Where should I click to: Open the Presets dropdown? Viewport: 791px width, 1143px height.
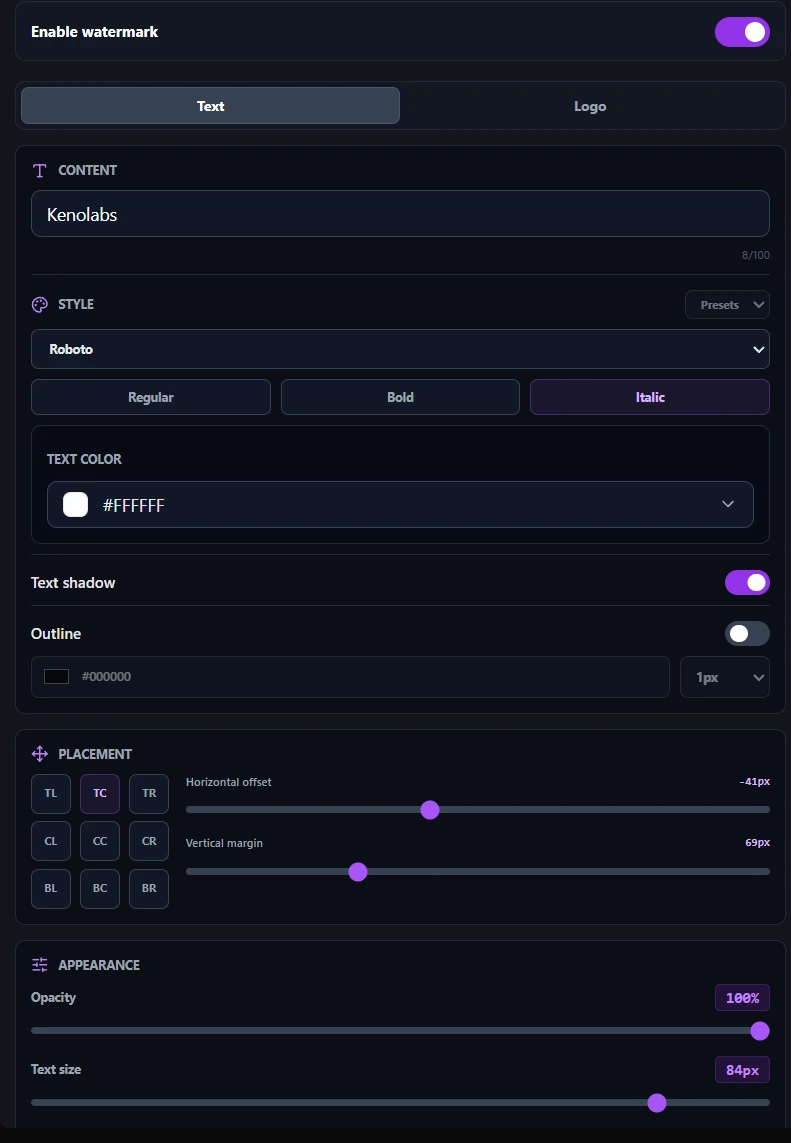point(727,305)
